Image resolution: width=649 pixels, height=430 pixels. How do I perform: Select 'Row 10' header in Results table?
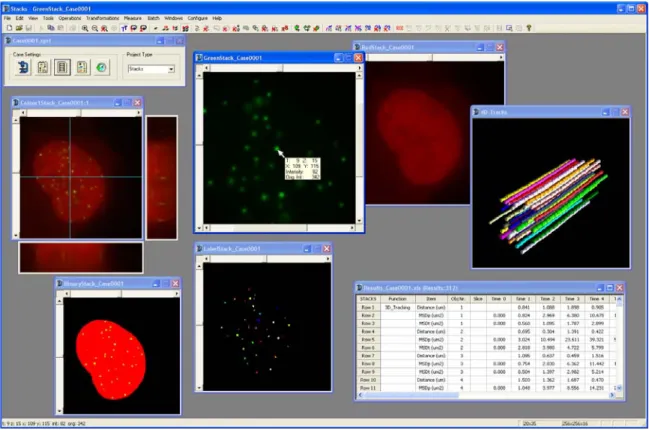pos(368,380)
